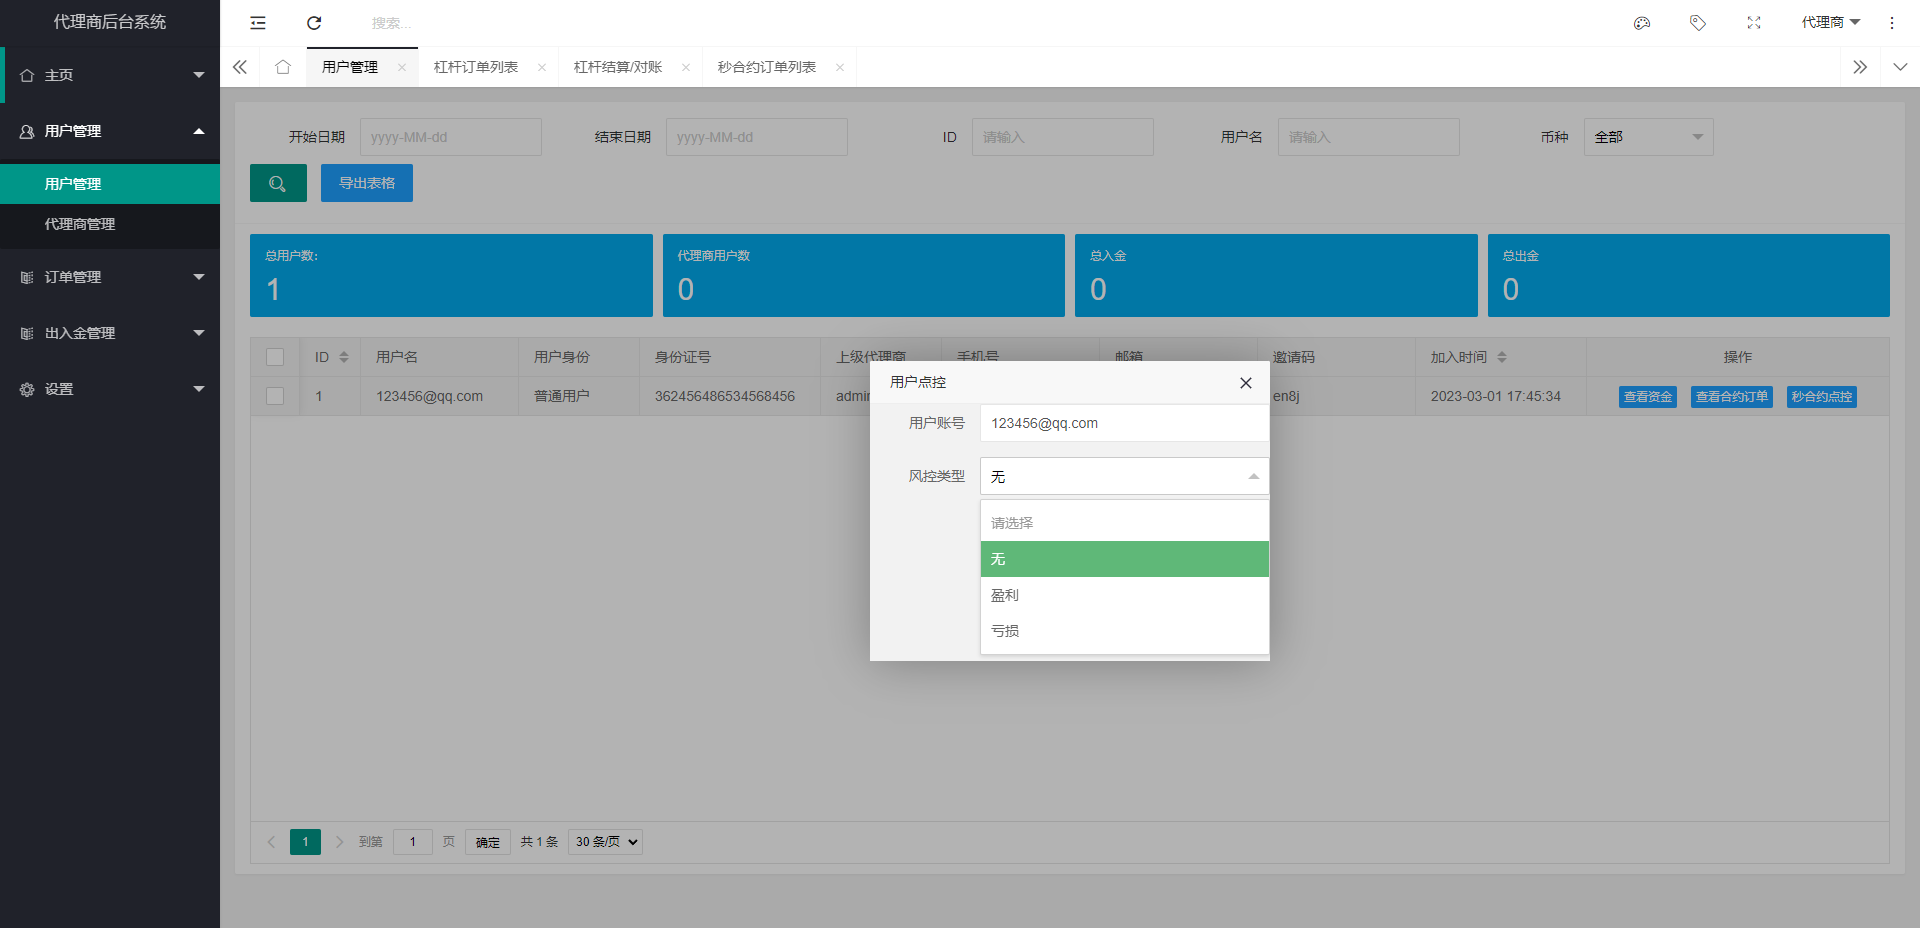Click the 开始日期 start date input field
This screenshot has height=928, width=1920.
pos(450,137)
